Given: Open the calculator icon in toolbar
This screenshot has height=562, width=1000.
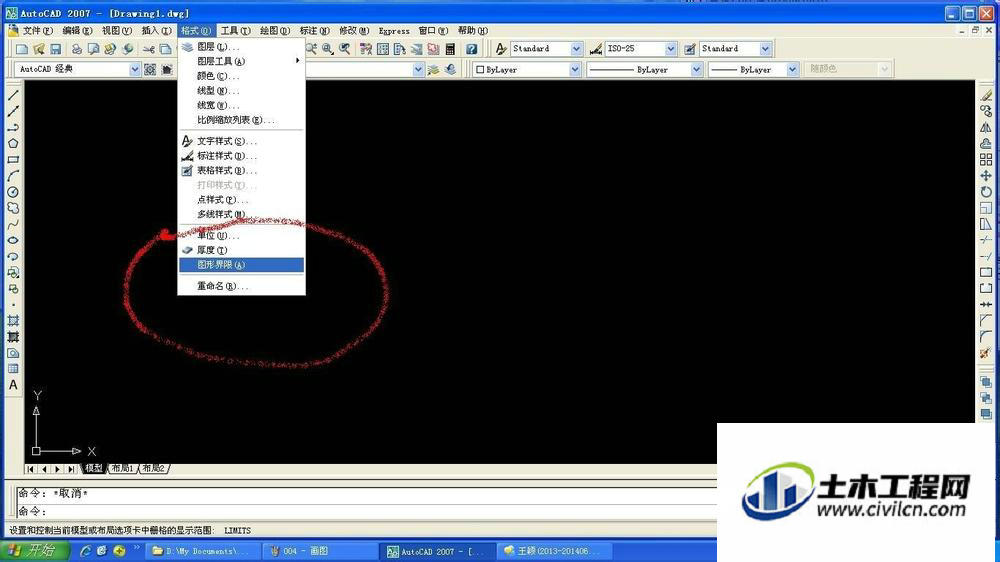Looking at the screenshot, I should click(x=450, y=49).
